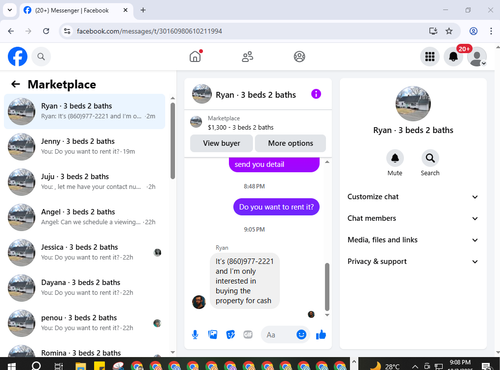
Task: Choose a sticker using the sticker icon
Action: point(230,334)
